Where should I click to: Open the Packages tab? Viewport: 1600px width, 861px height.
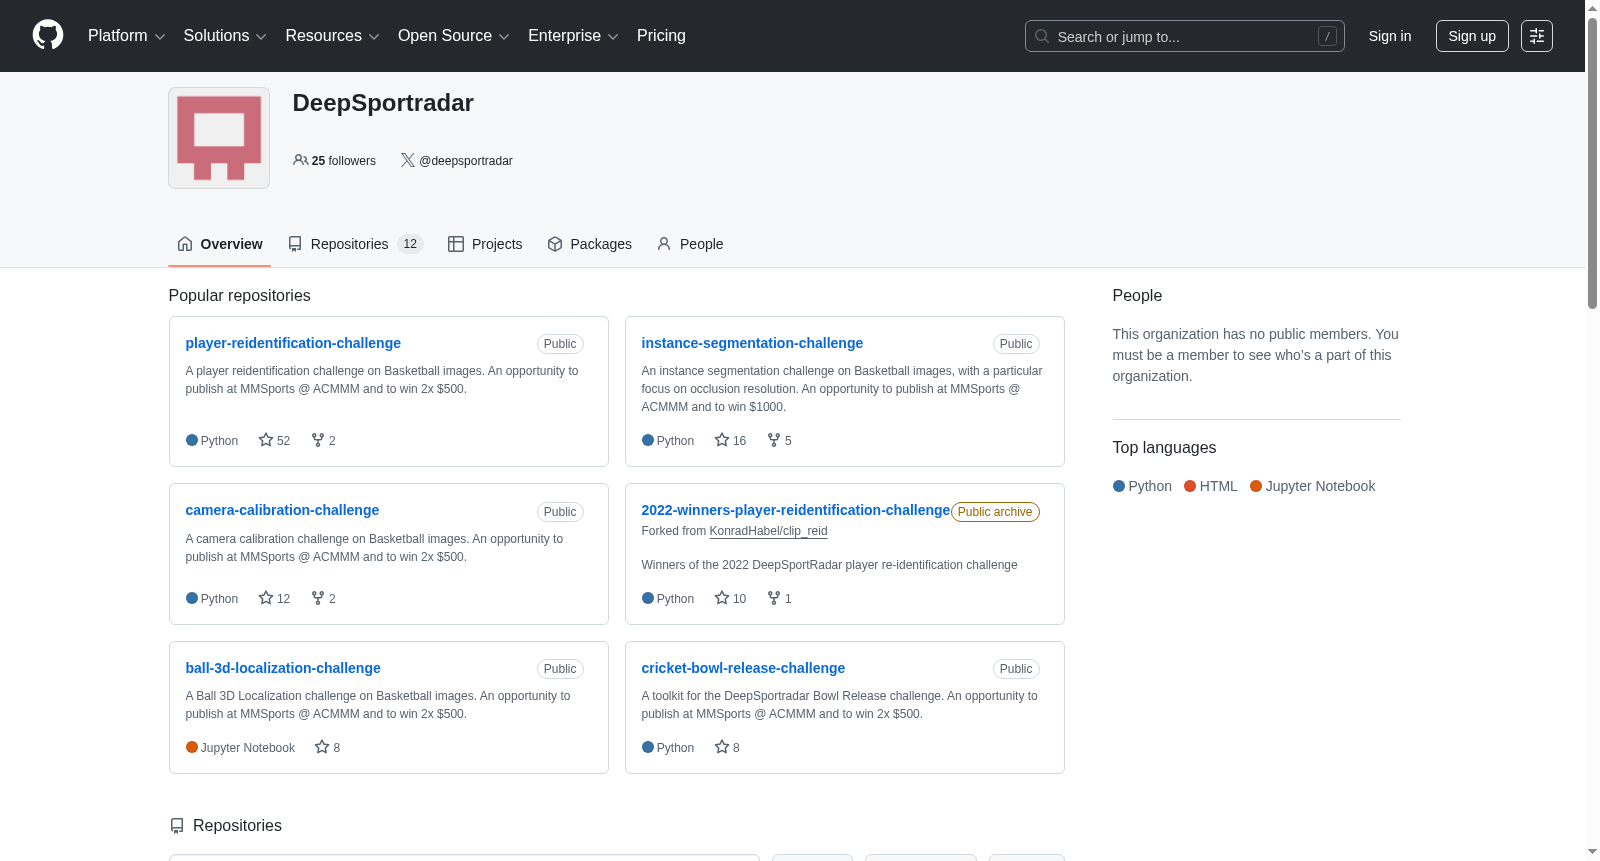(x=590, y=244)
